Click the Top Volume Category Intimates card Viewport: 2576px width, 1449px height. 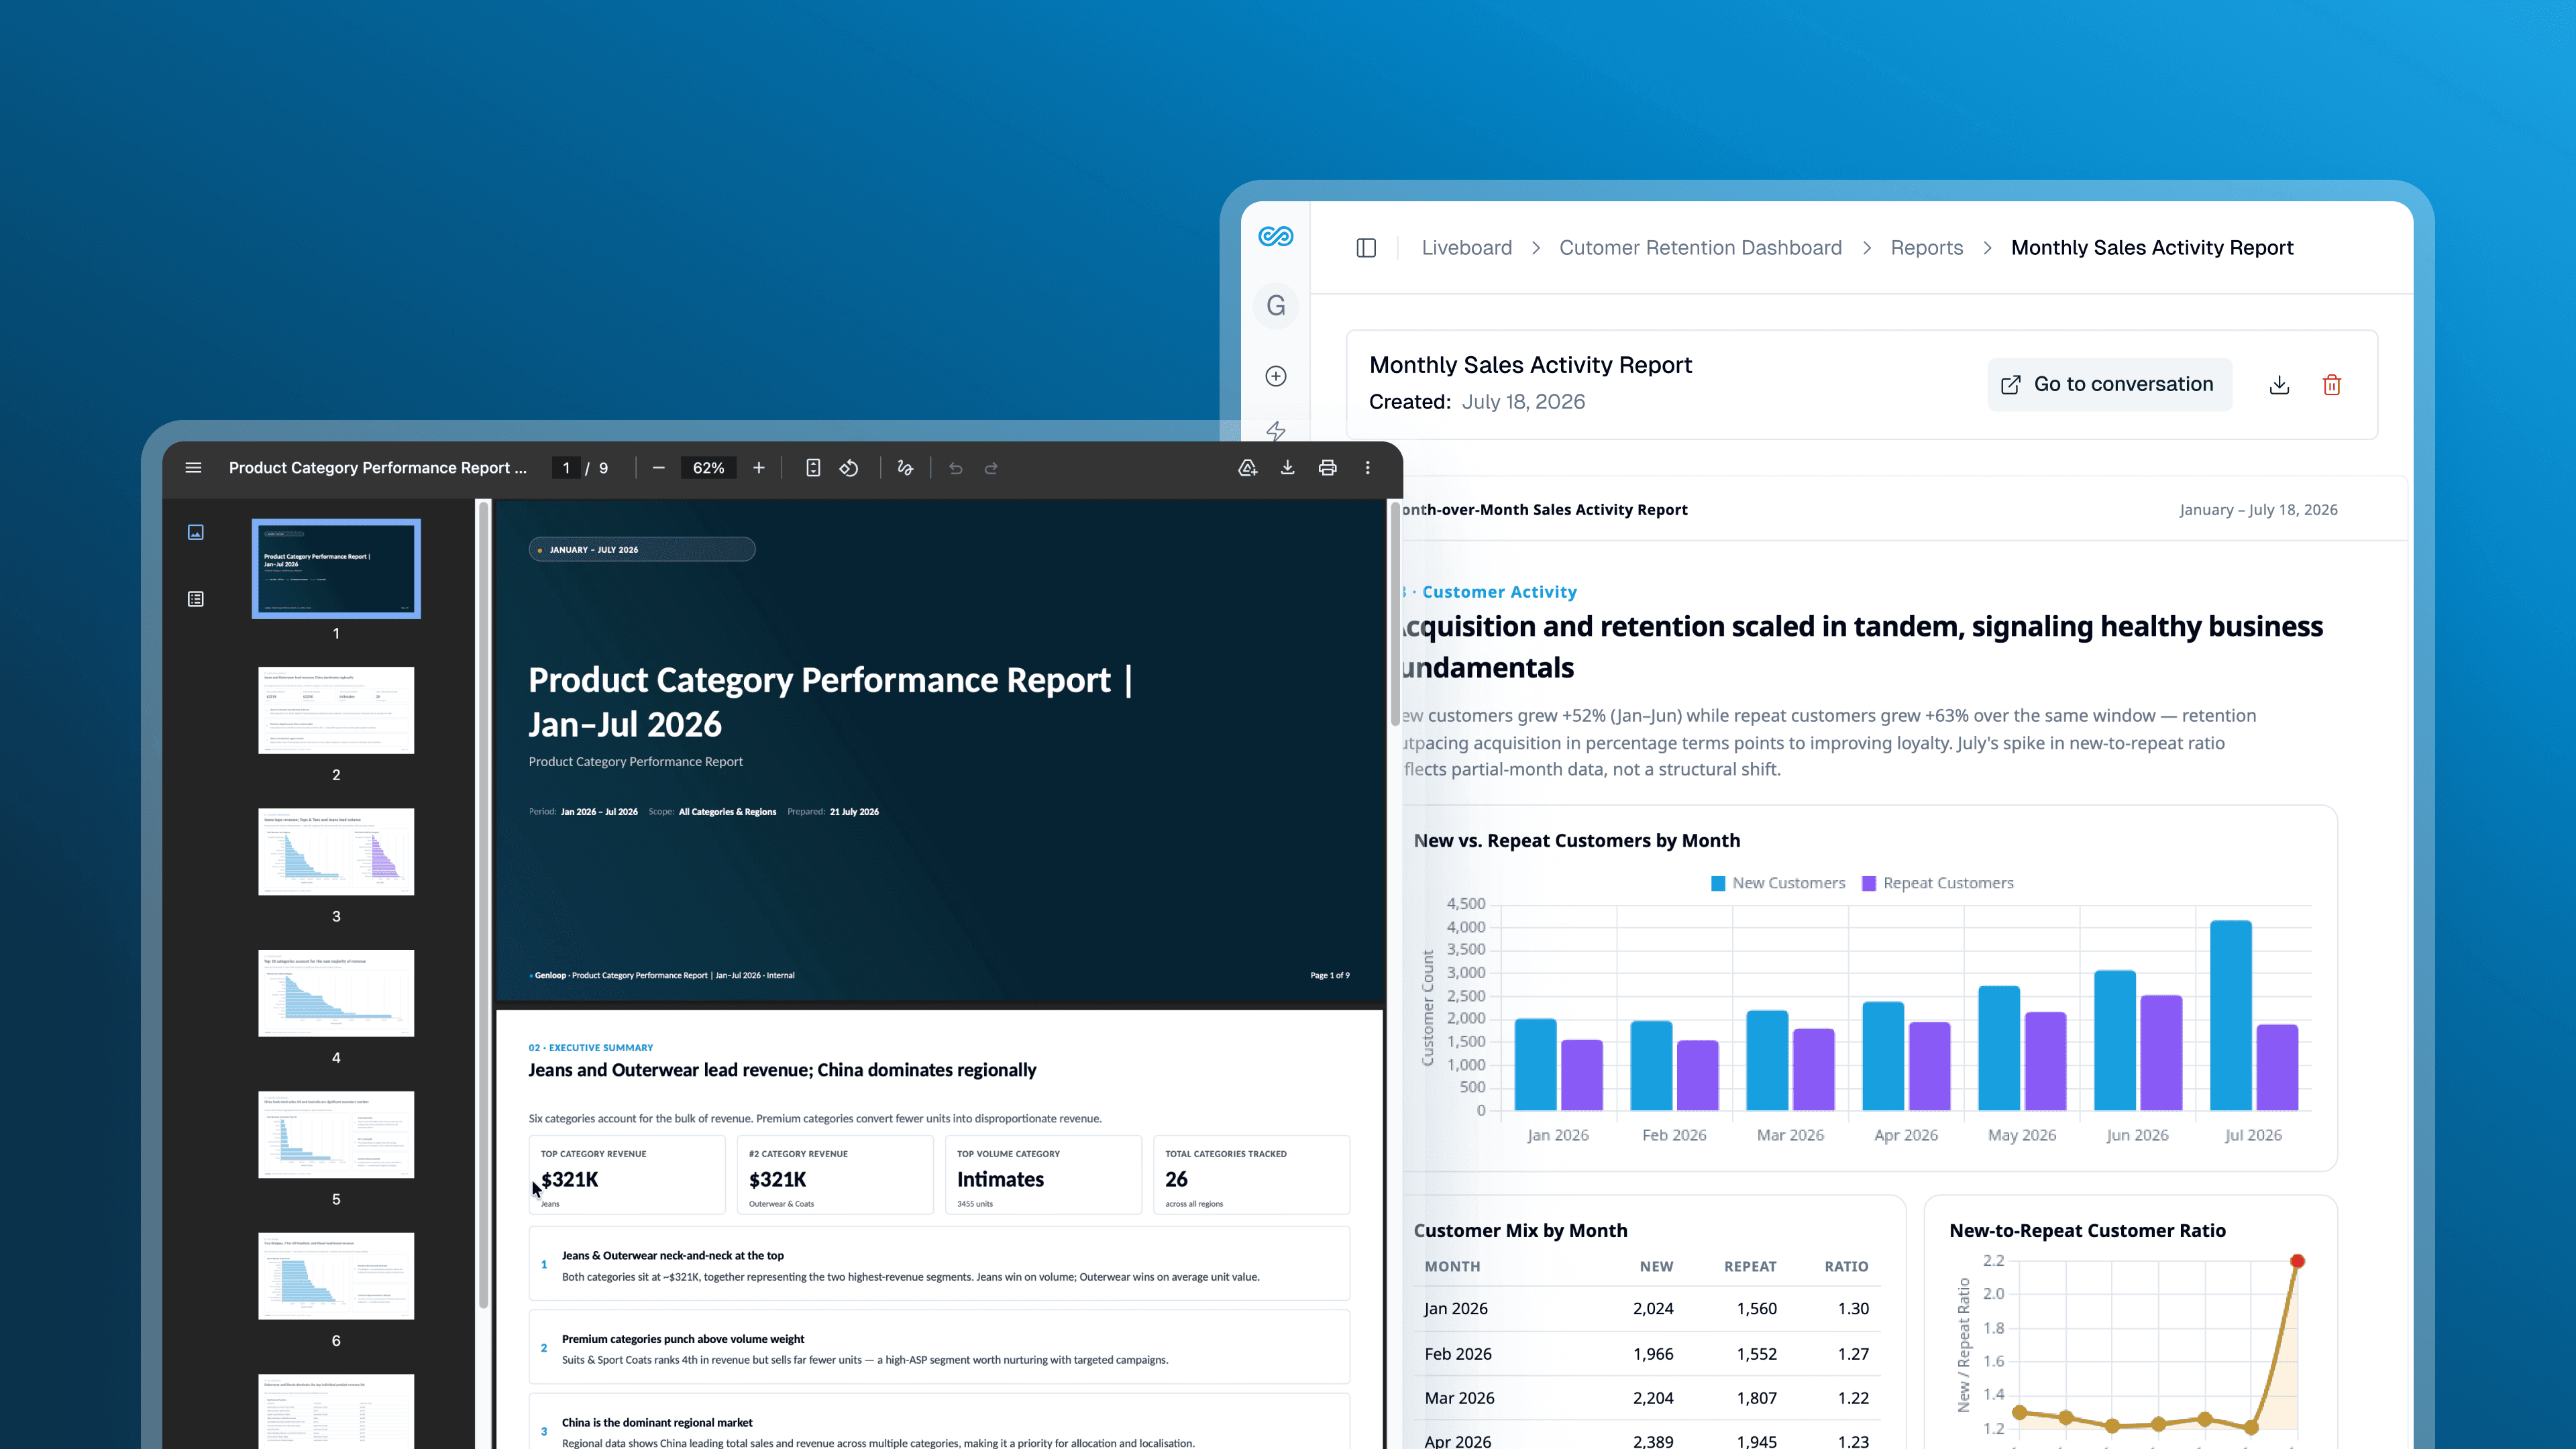[1043, 1175]
